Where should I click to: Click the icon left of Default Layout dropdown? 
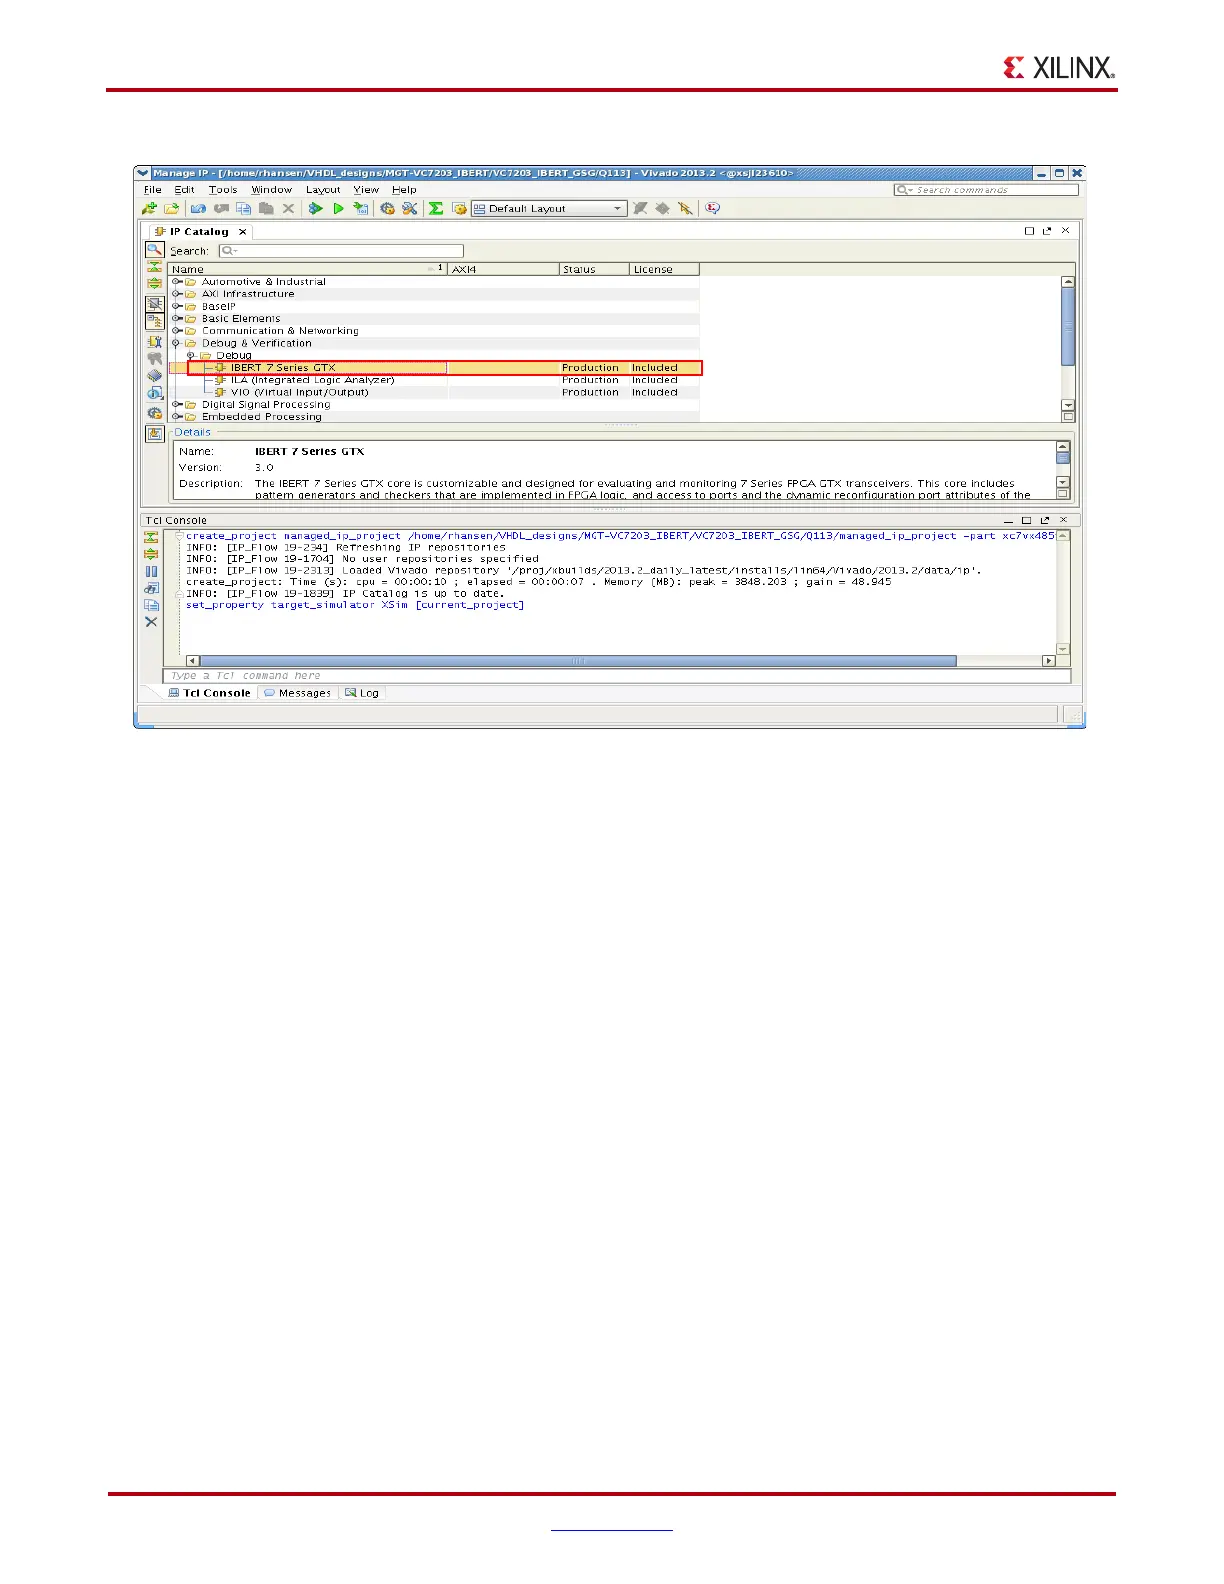coord(459,208)
